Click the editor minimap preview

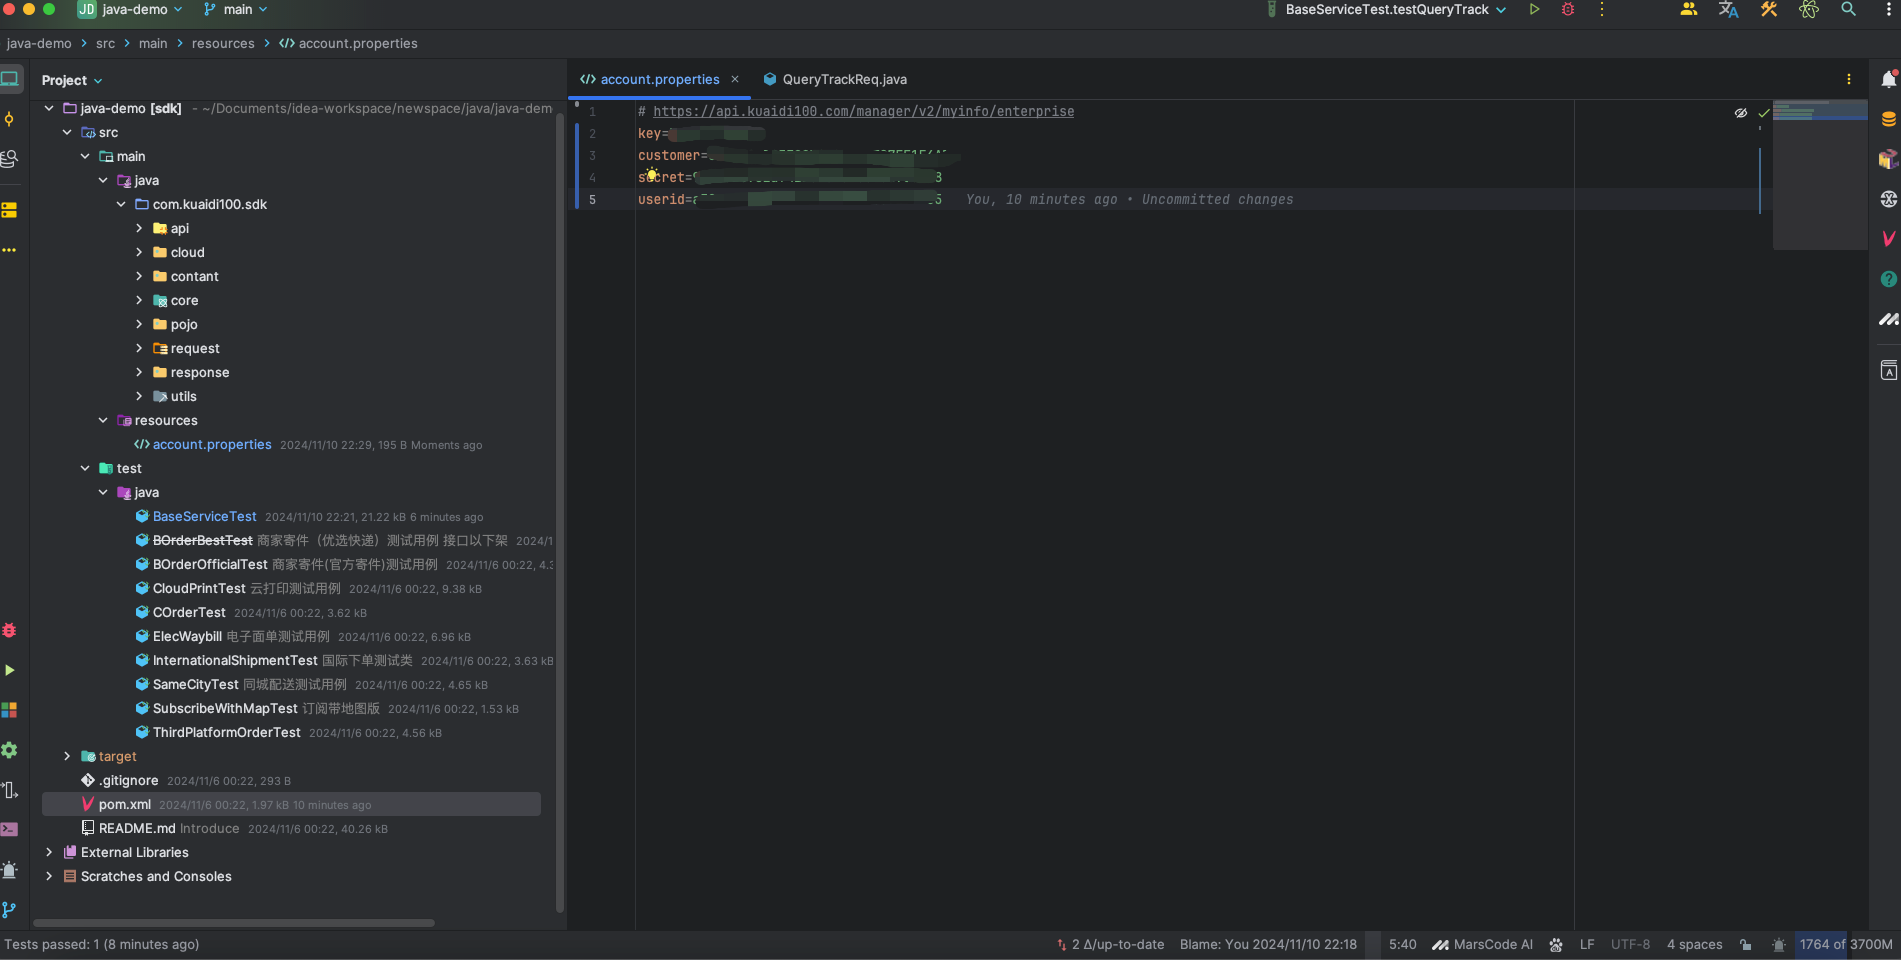1819,174
